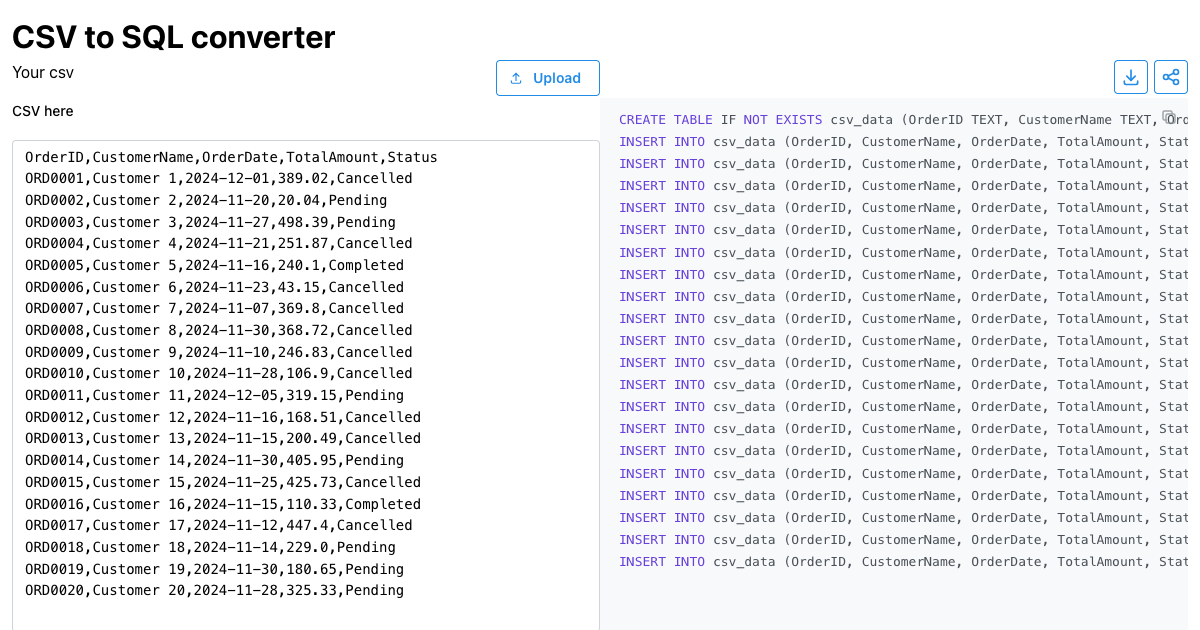Image resolution: width=1200 pixels, height=630 pixels.
Task: Click the ORD0018 Customer 18 row
Action: point(210,548)
